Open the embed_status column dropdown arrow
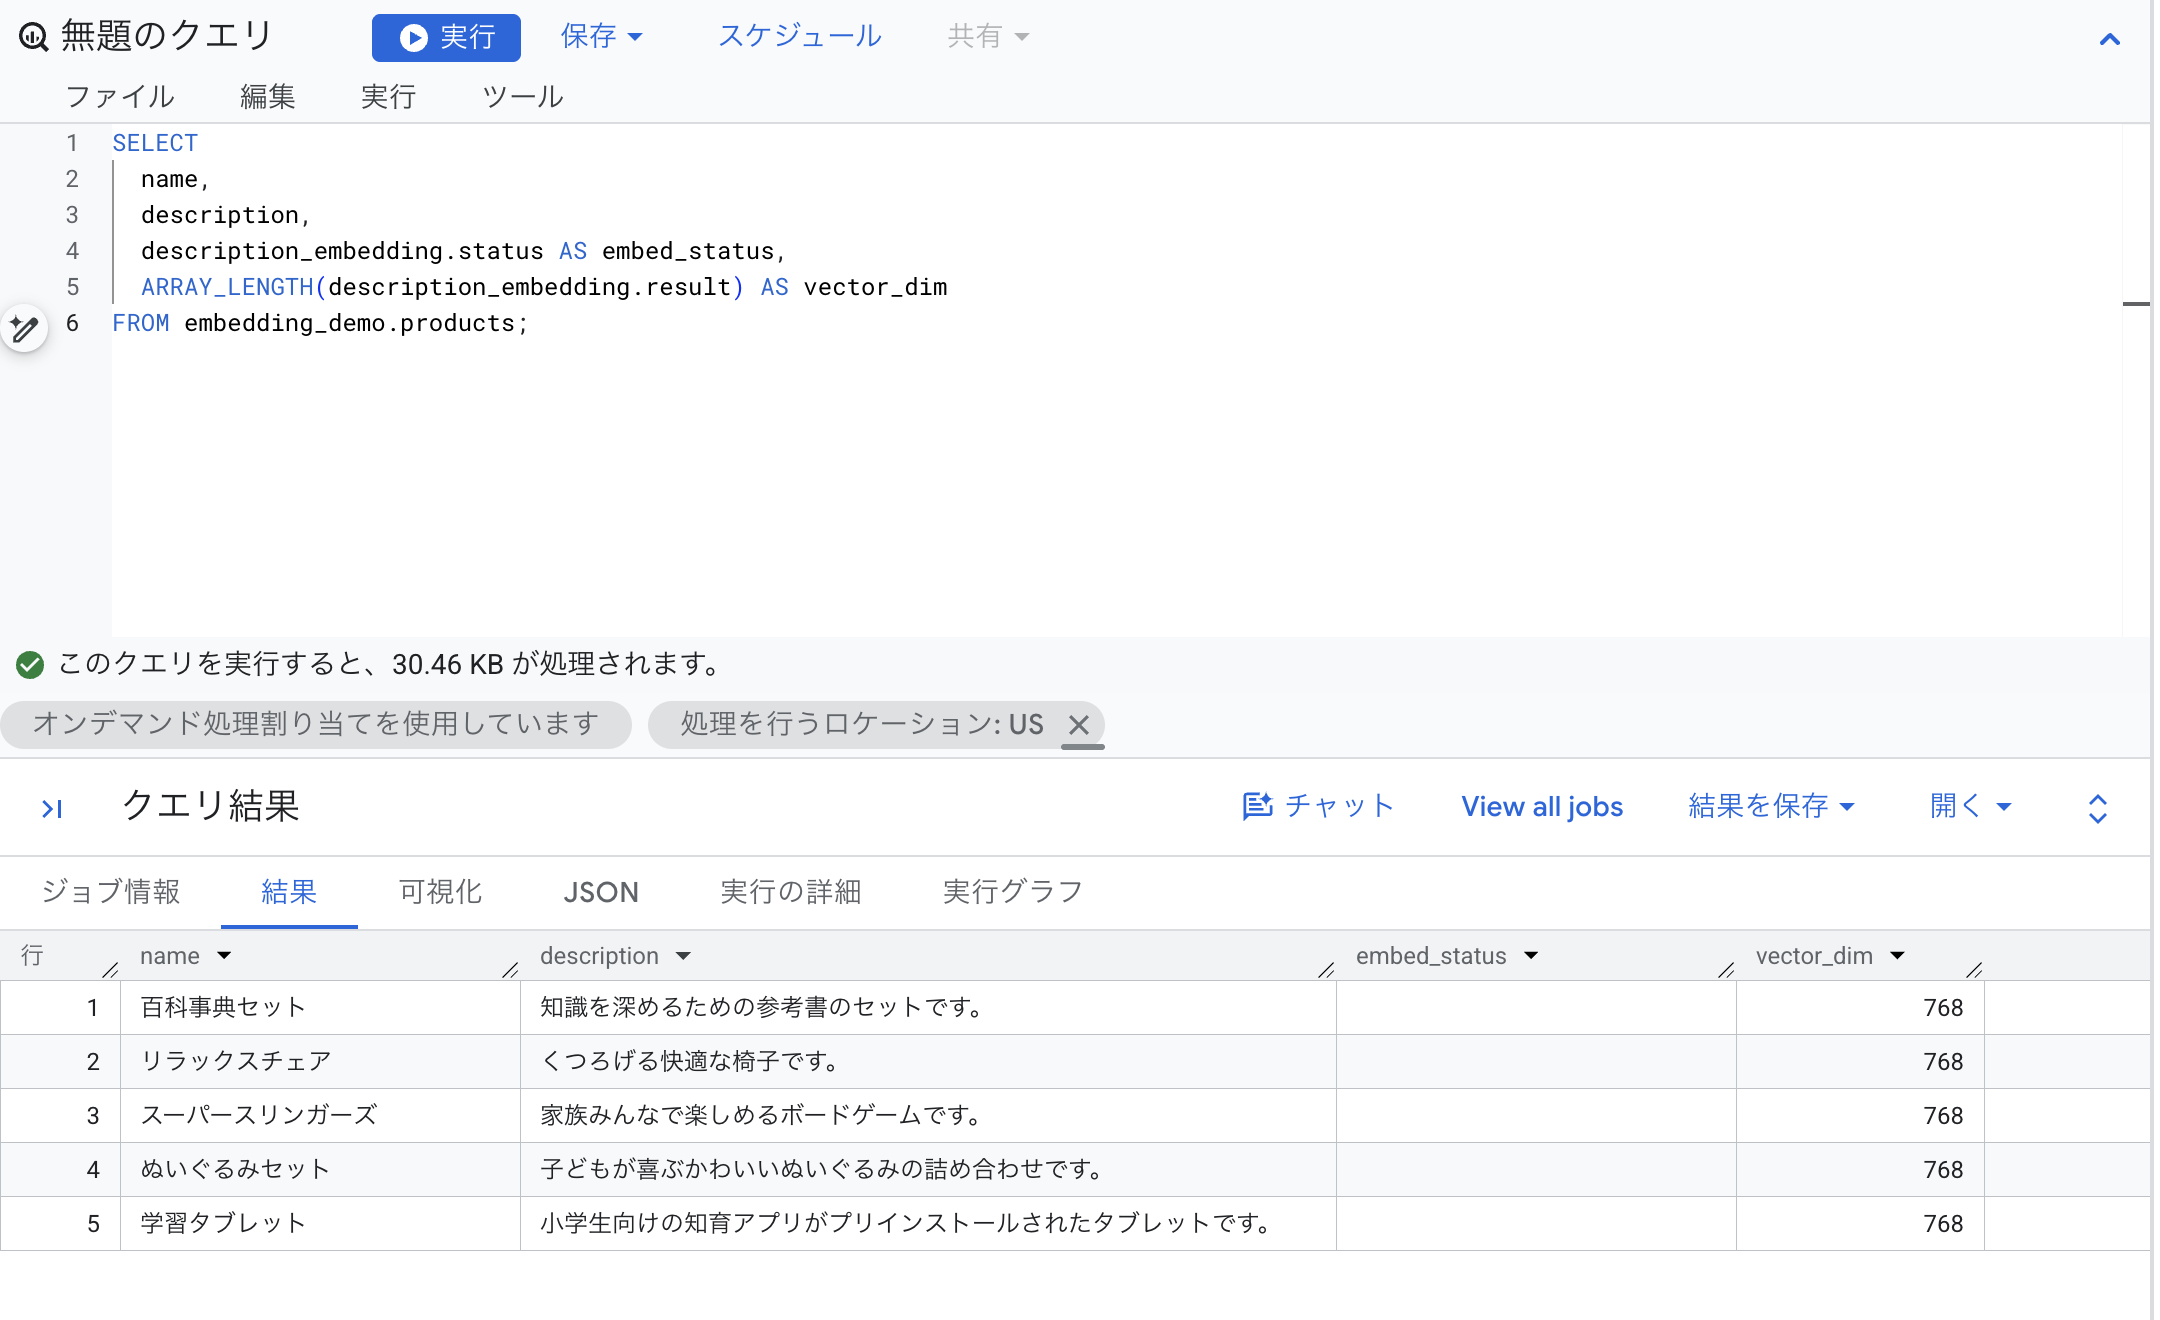 tap(1531, 956)
